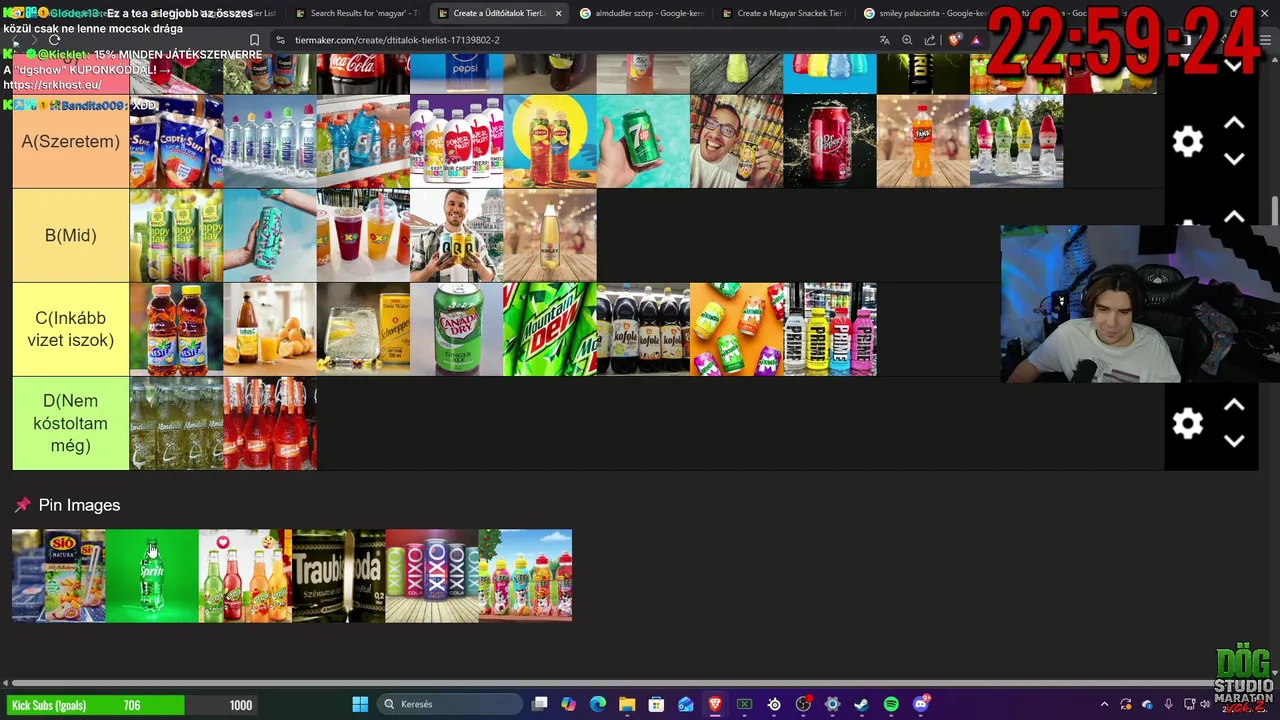Viewport: 1280px width, 720px height.
Task: Select the Schweppes image in tier C
Action: coord(363,330)
